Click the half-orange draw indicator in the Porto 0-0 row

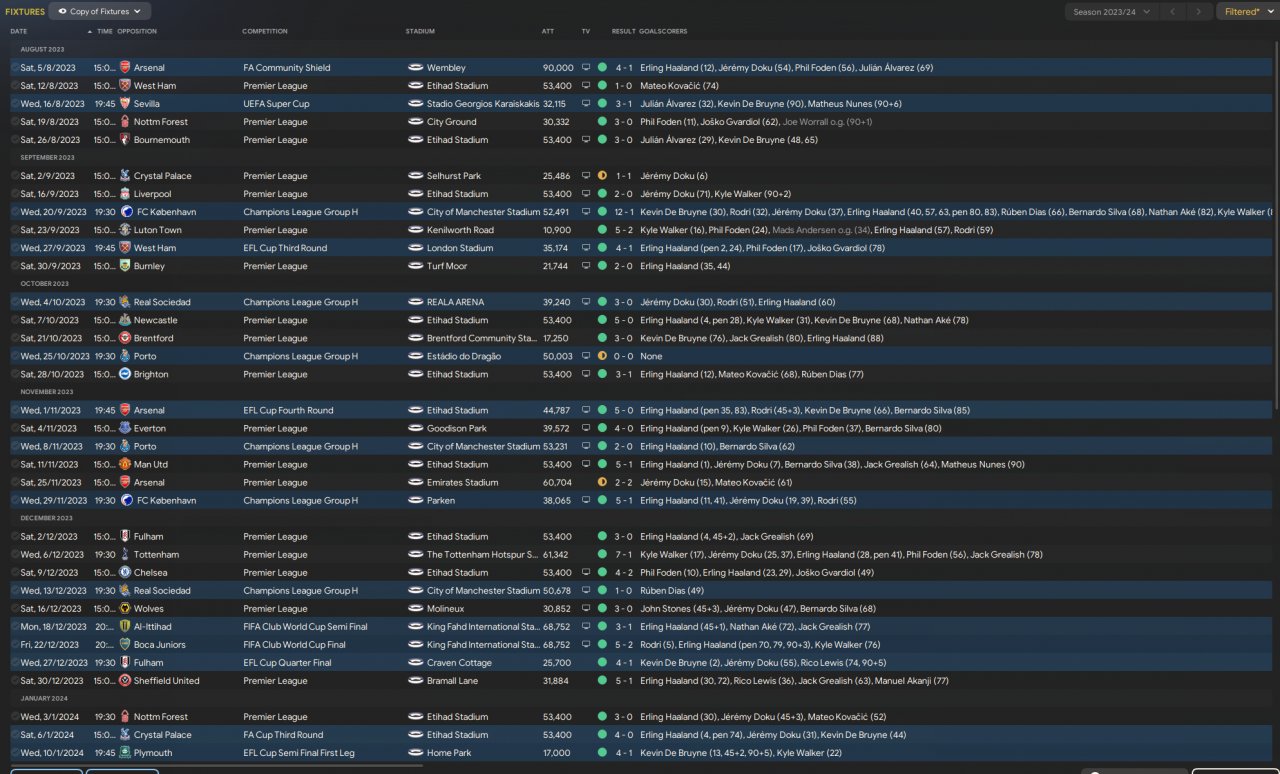[602, 356]
